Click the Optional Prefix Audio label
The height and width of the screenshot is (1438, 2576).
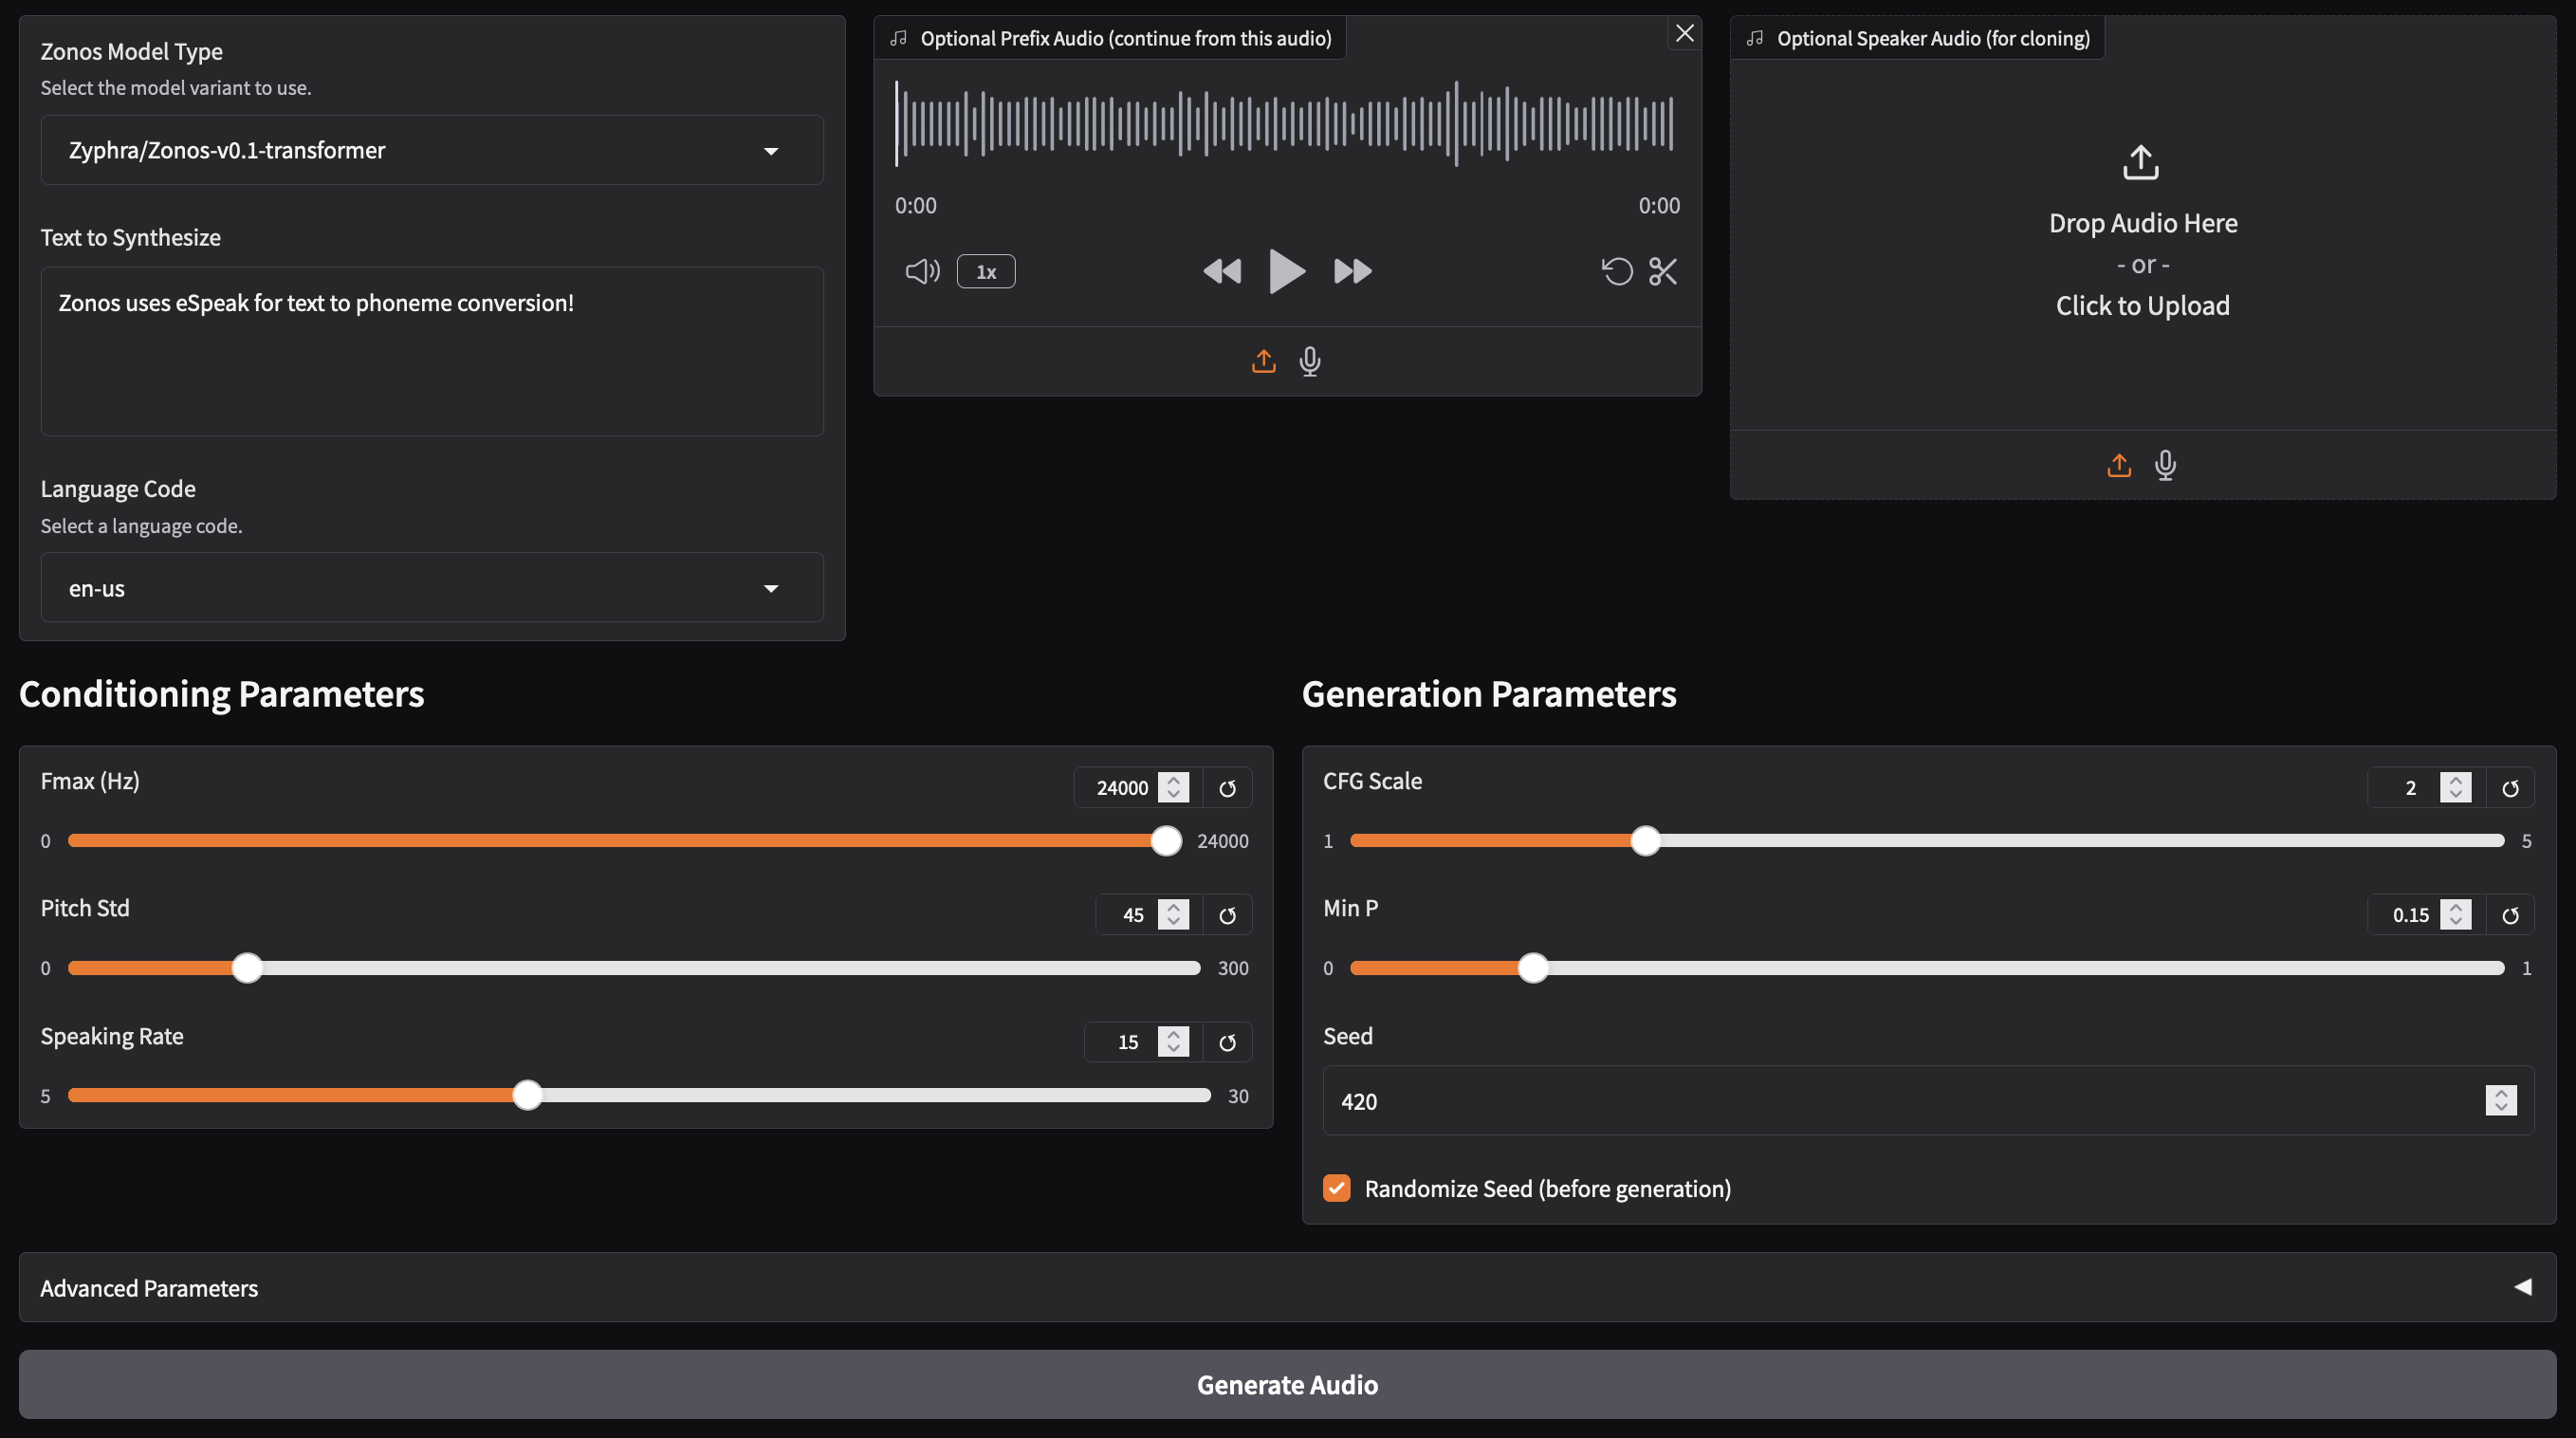click(x=1126, y=39)
